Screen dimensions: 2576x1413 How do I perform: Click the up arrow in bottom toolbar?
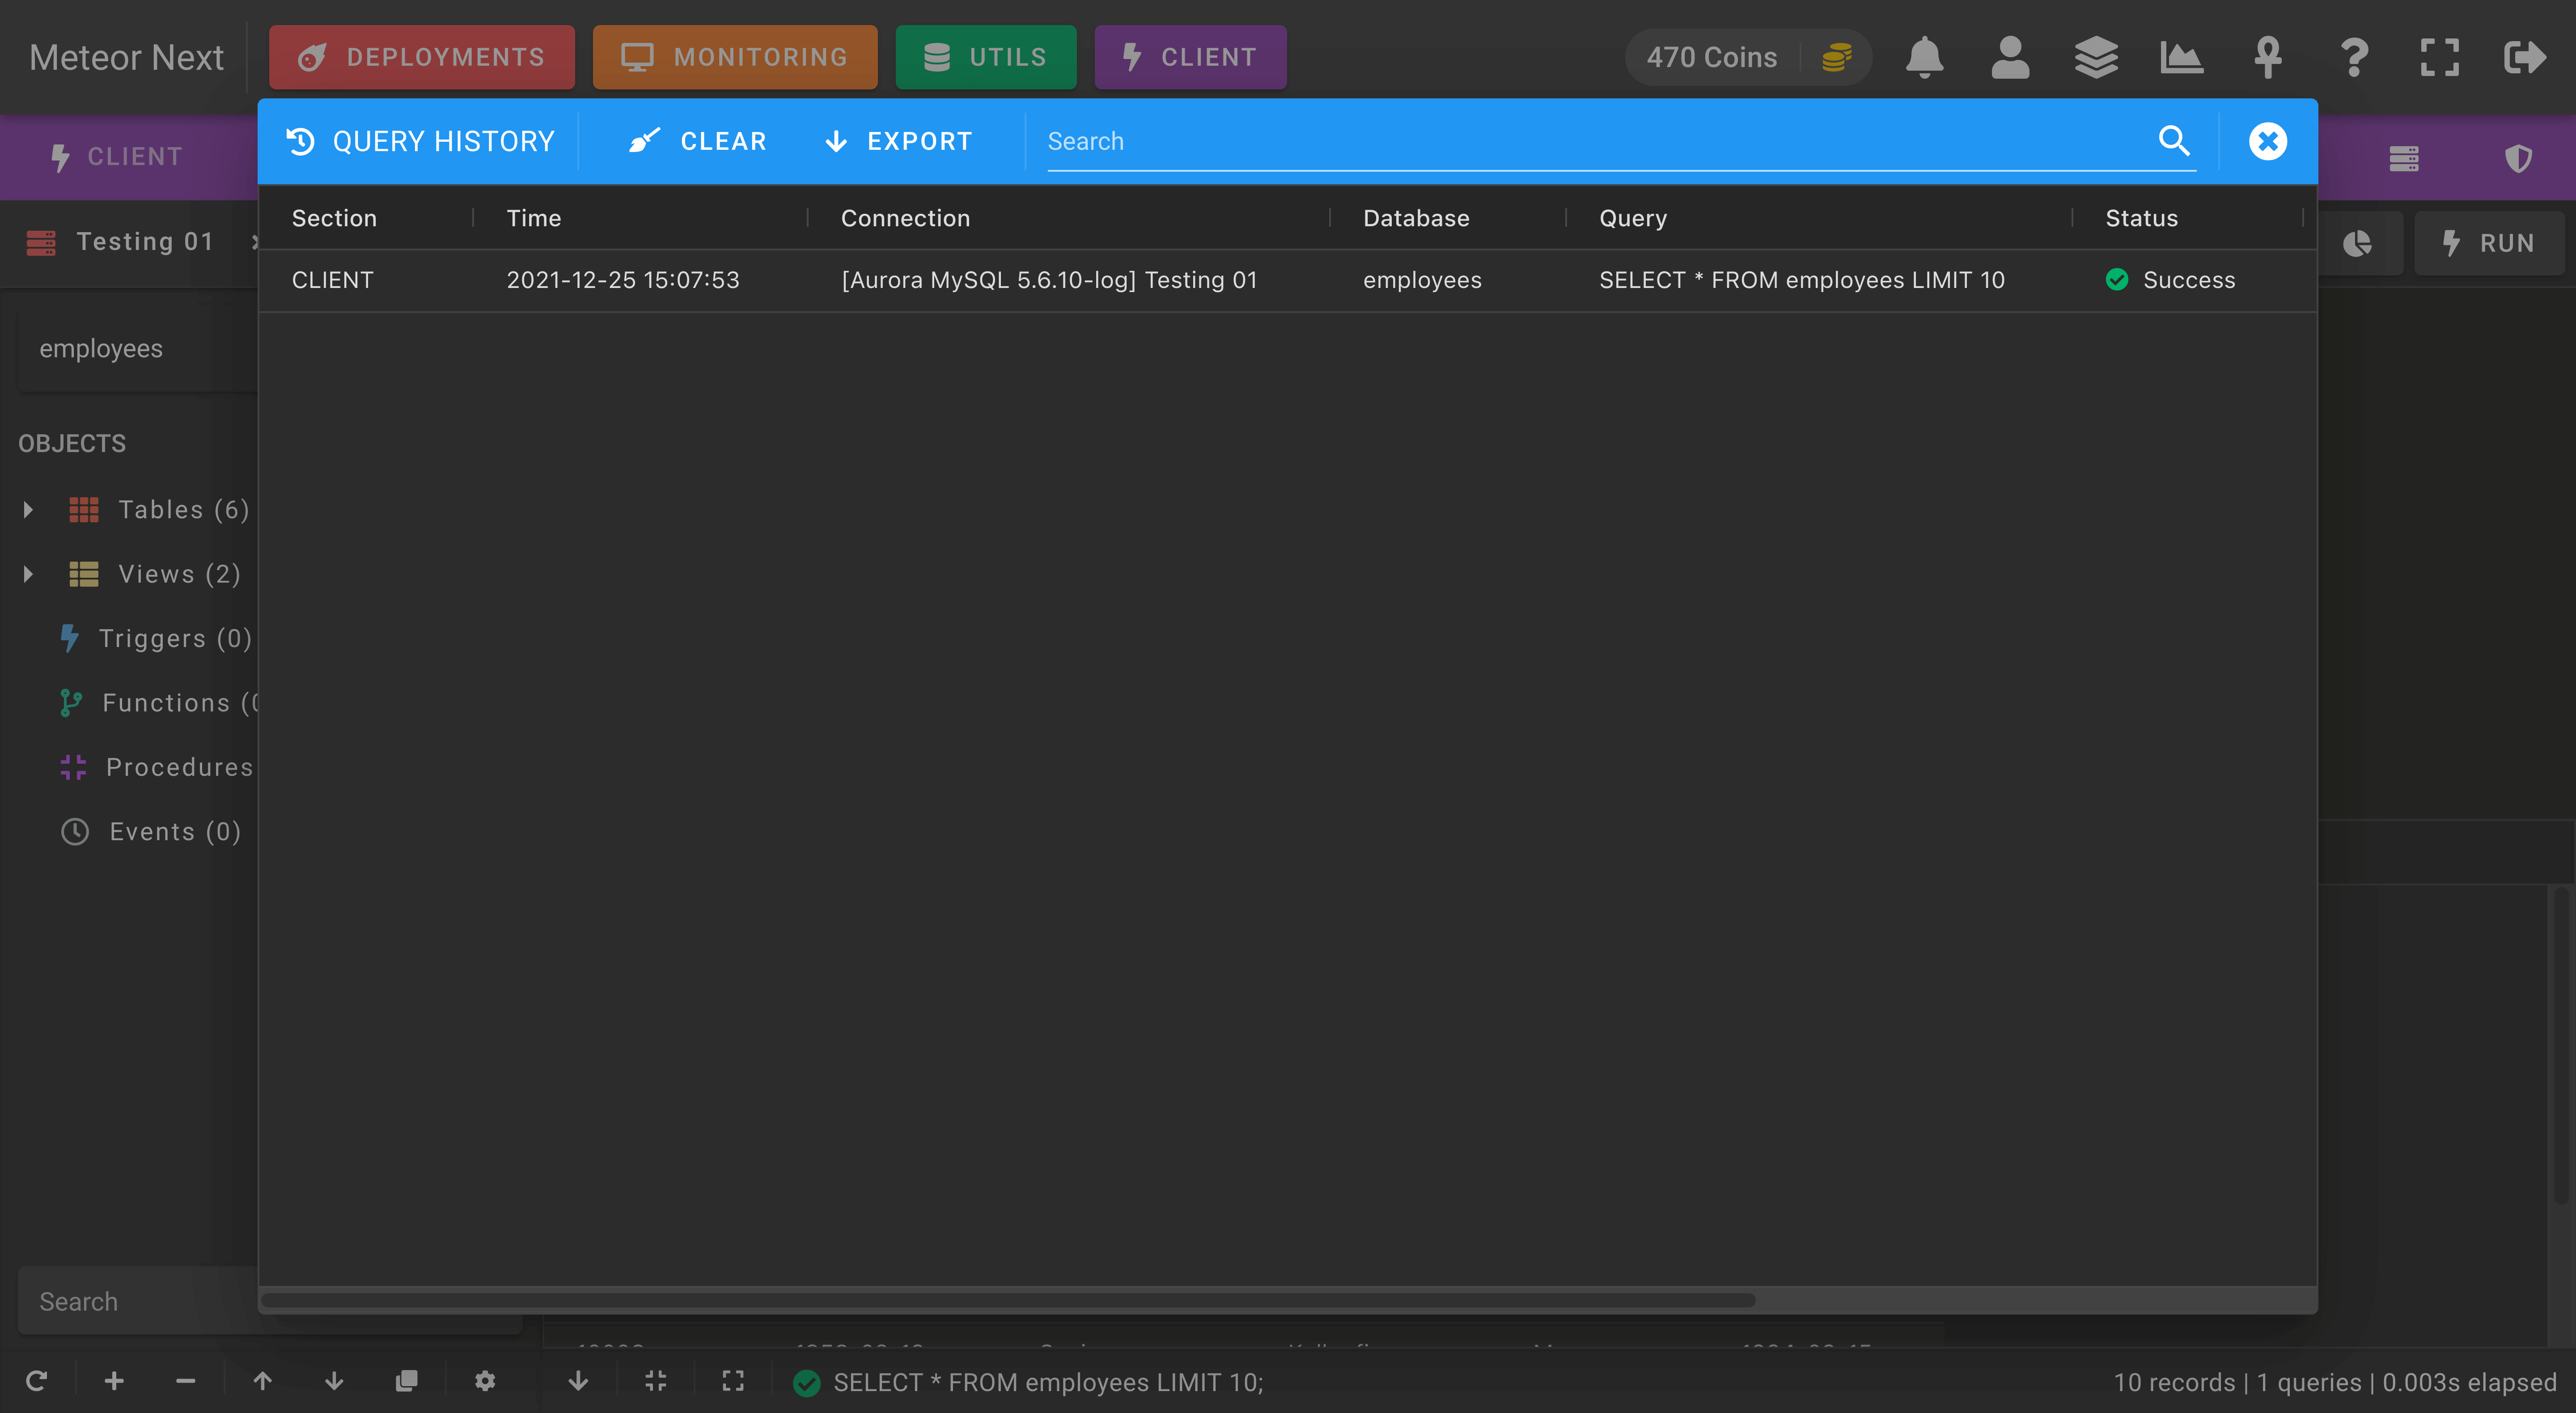[262, 1381]
